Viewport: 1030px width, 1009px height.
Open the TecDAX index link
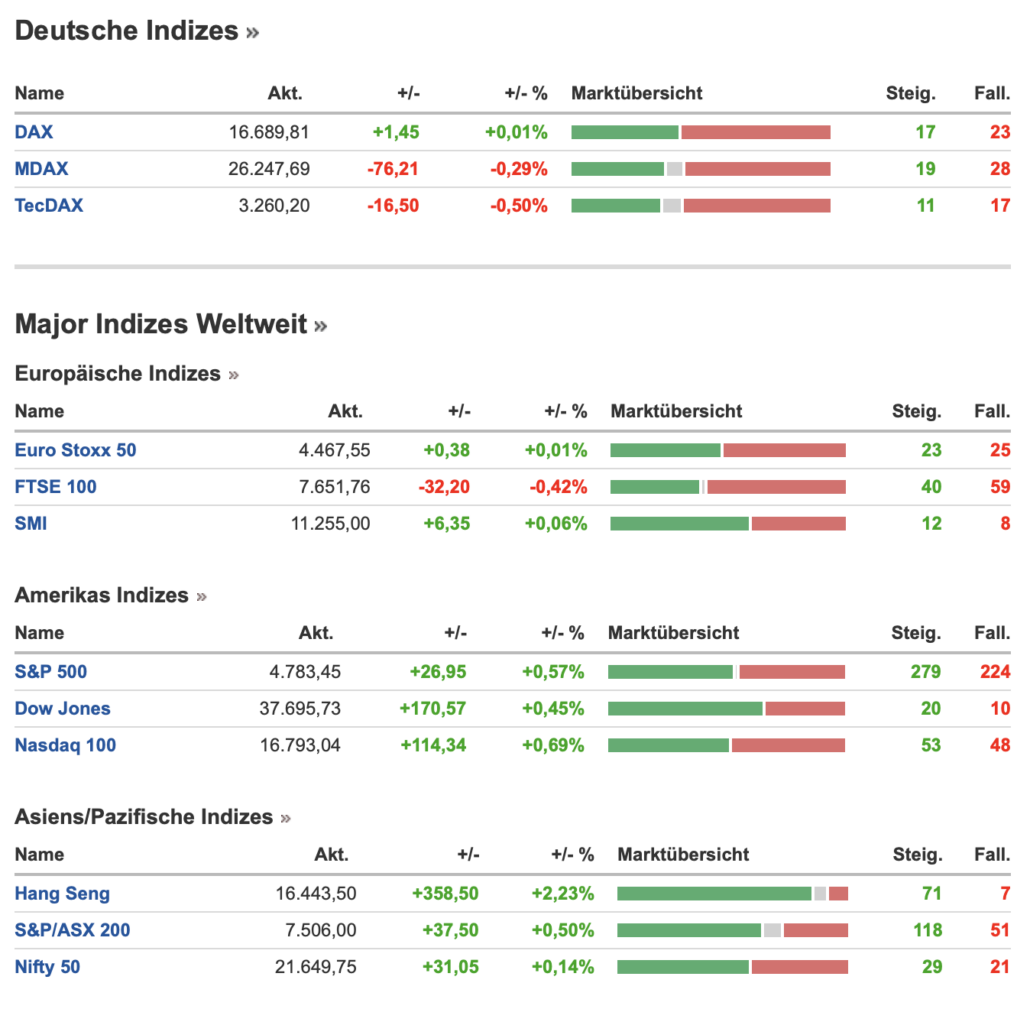tap(49, 206)
